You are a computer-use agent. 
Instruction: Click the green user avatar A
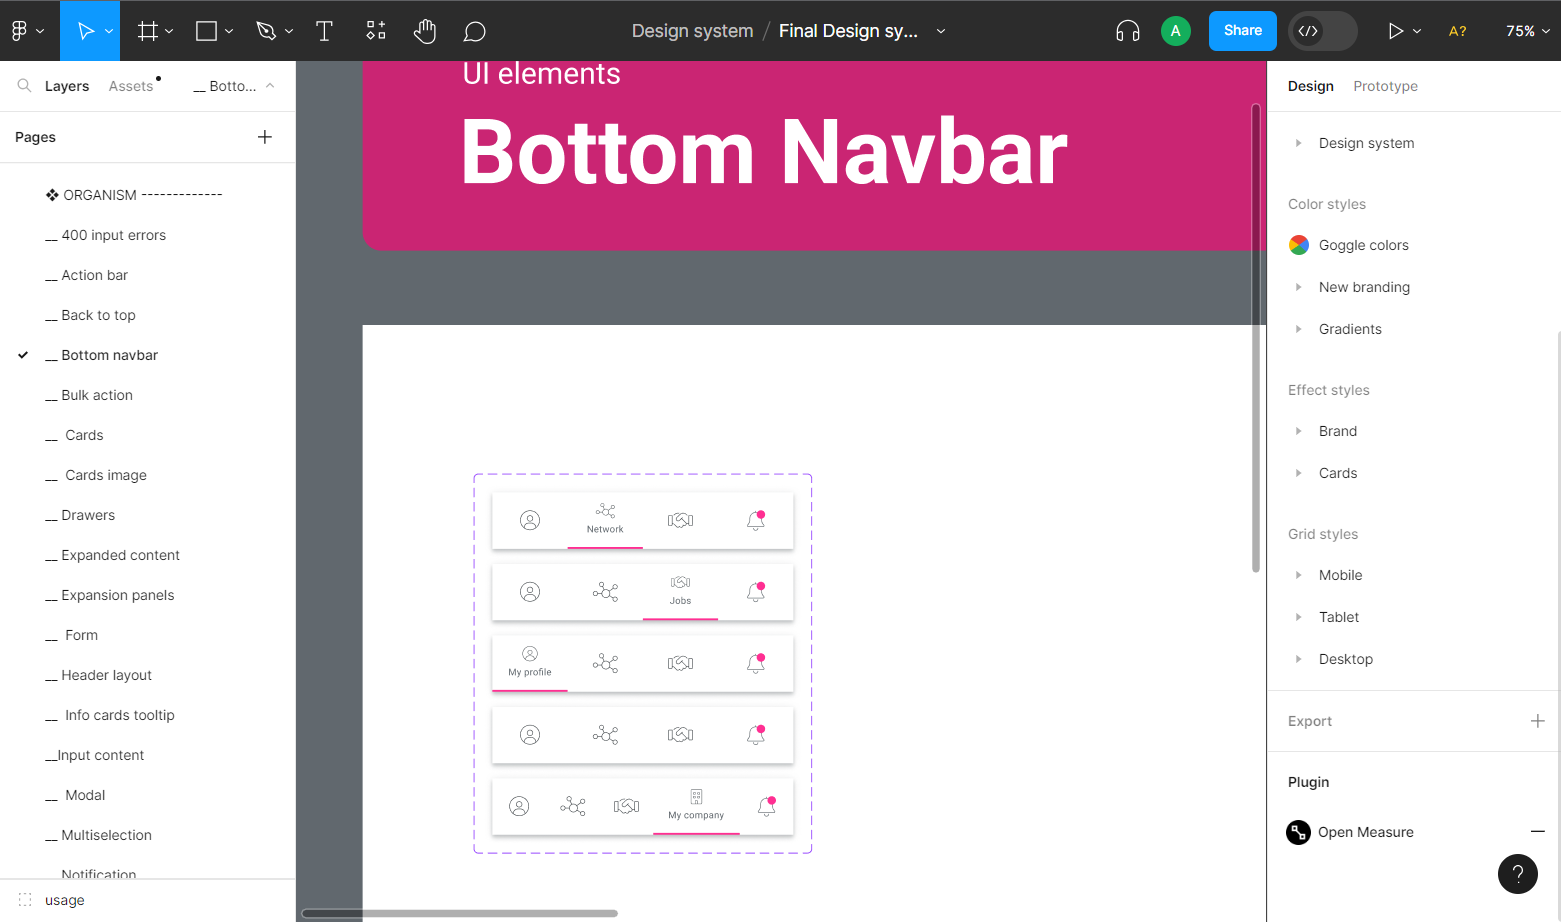pyautogui.click(x=1176, y=31)
